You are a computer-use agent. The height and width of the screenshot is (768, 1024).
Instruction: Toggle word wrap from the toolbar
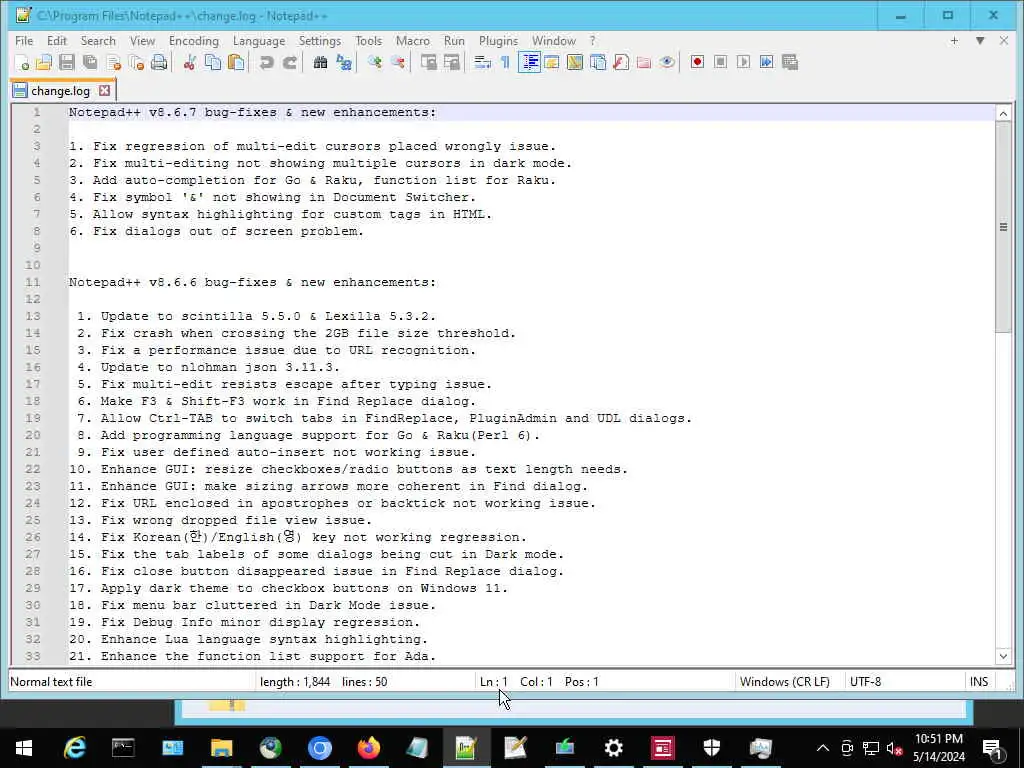click(483, 63)
